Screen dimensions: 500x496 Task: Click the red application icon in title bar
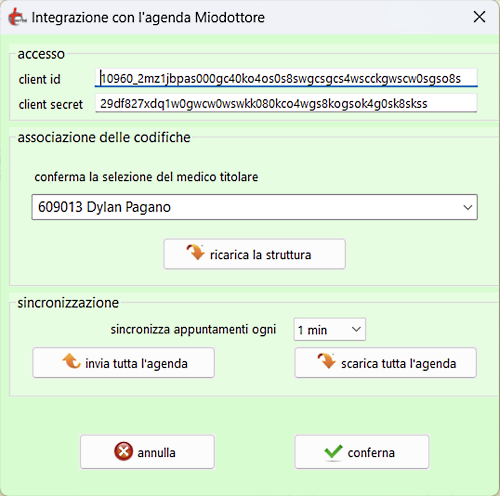tap(17, 17)
